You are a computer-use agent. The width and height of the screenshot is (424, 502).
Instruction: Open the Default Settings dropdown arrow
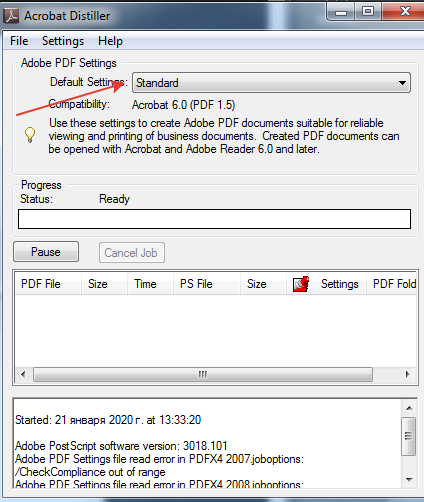click(402, 83)
